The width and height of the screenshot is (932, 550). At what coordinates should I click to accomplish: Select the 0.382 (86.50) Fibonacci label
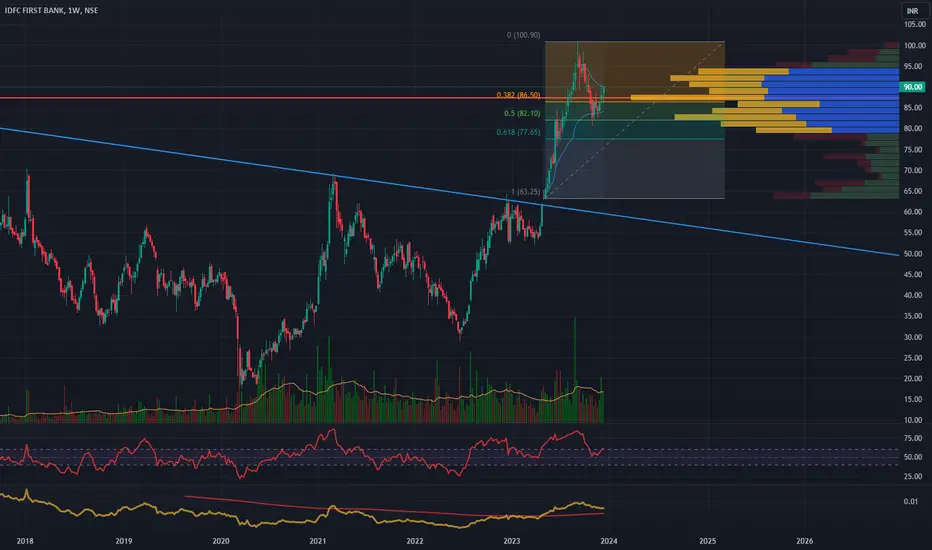pyautogui.click(x=518, y=95)
